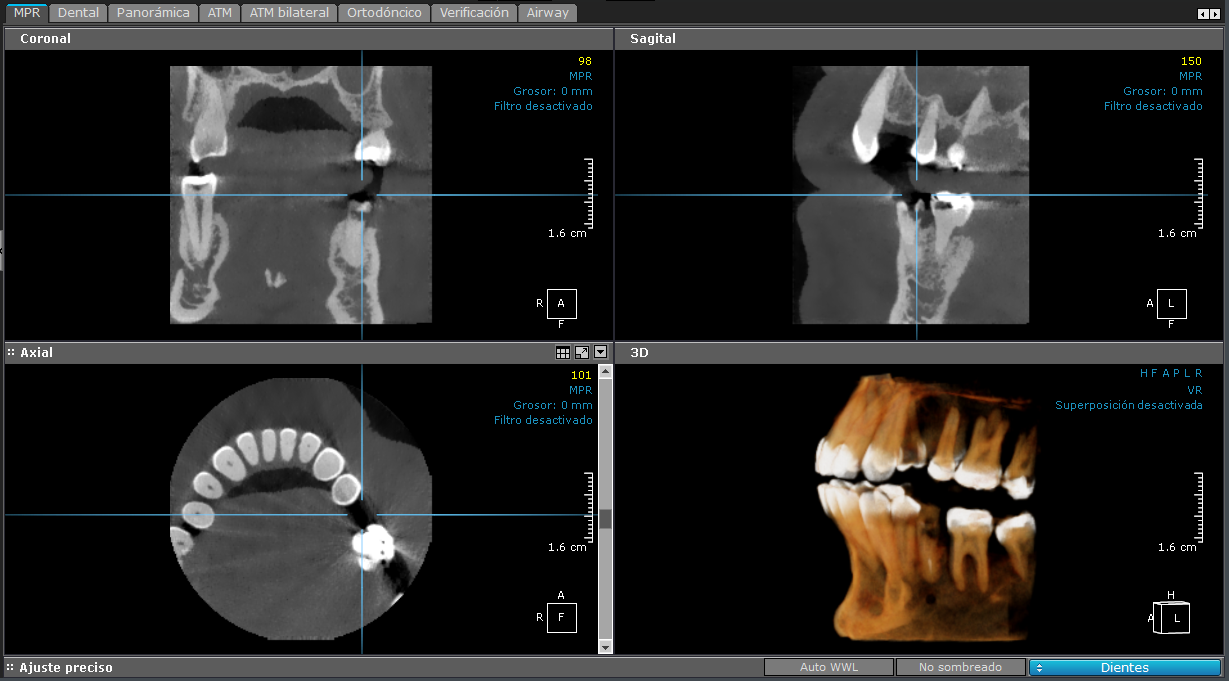
Task: Maximize the Axial view with expand icon
Action: pyautogui.click(x=581, y=352)
